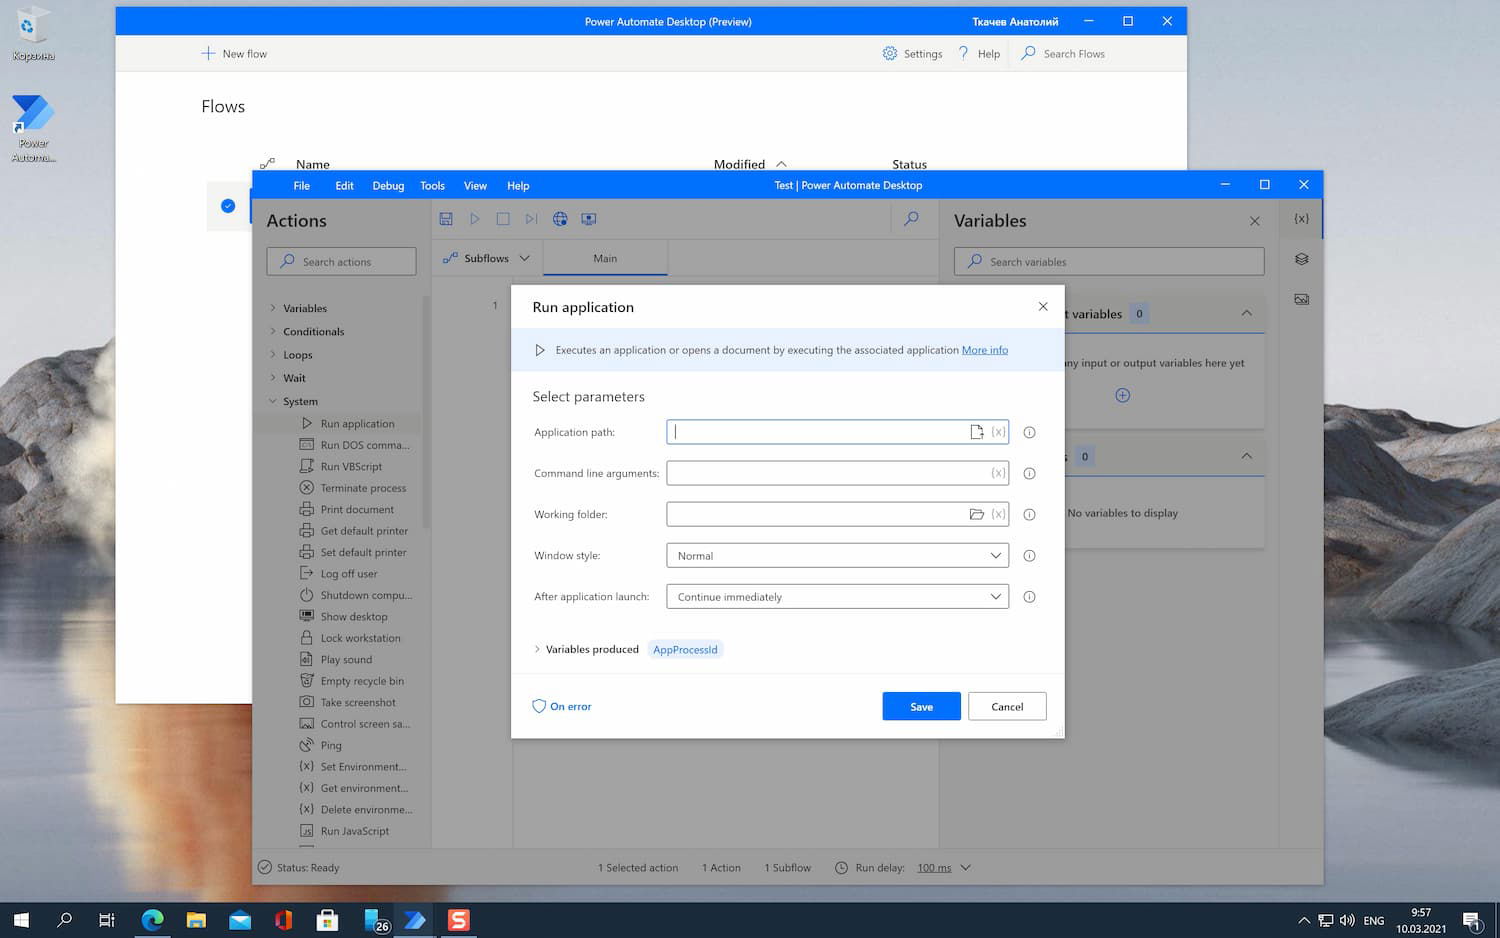Open On error settings

pyautogui.click(x=562, y=706)
